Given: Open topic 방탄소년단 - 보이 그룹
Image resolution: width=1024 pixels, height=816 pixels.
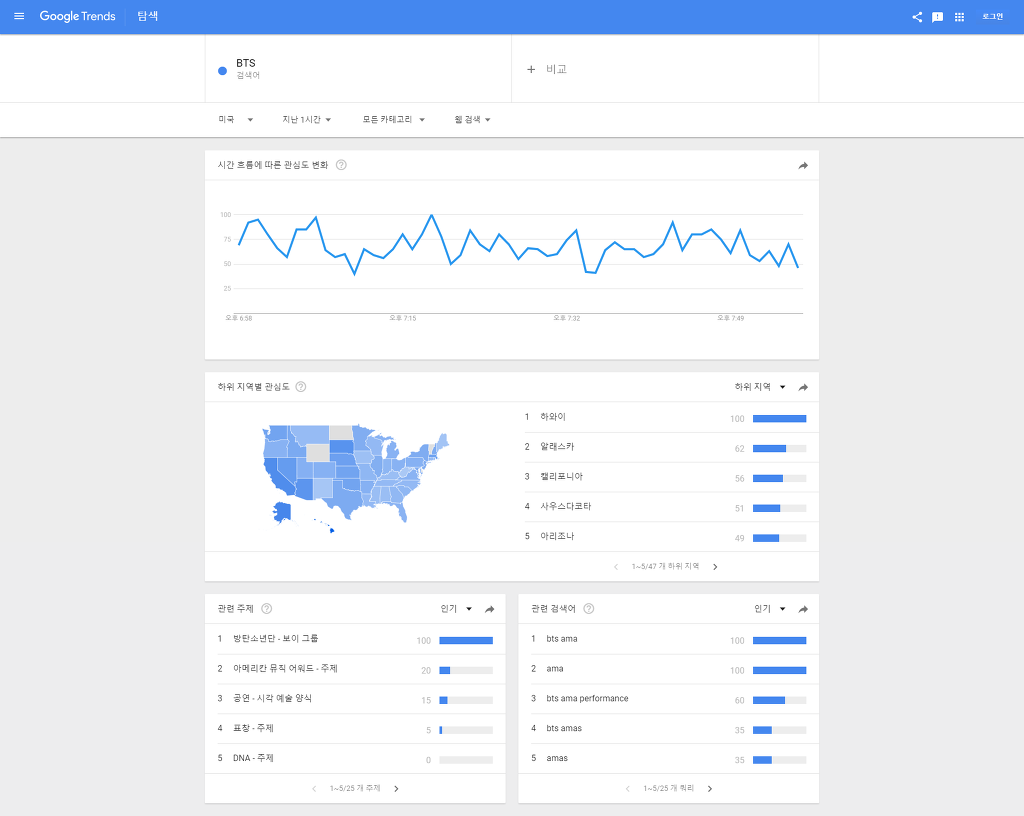Looking at the screenshot, I should 276,638.
